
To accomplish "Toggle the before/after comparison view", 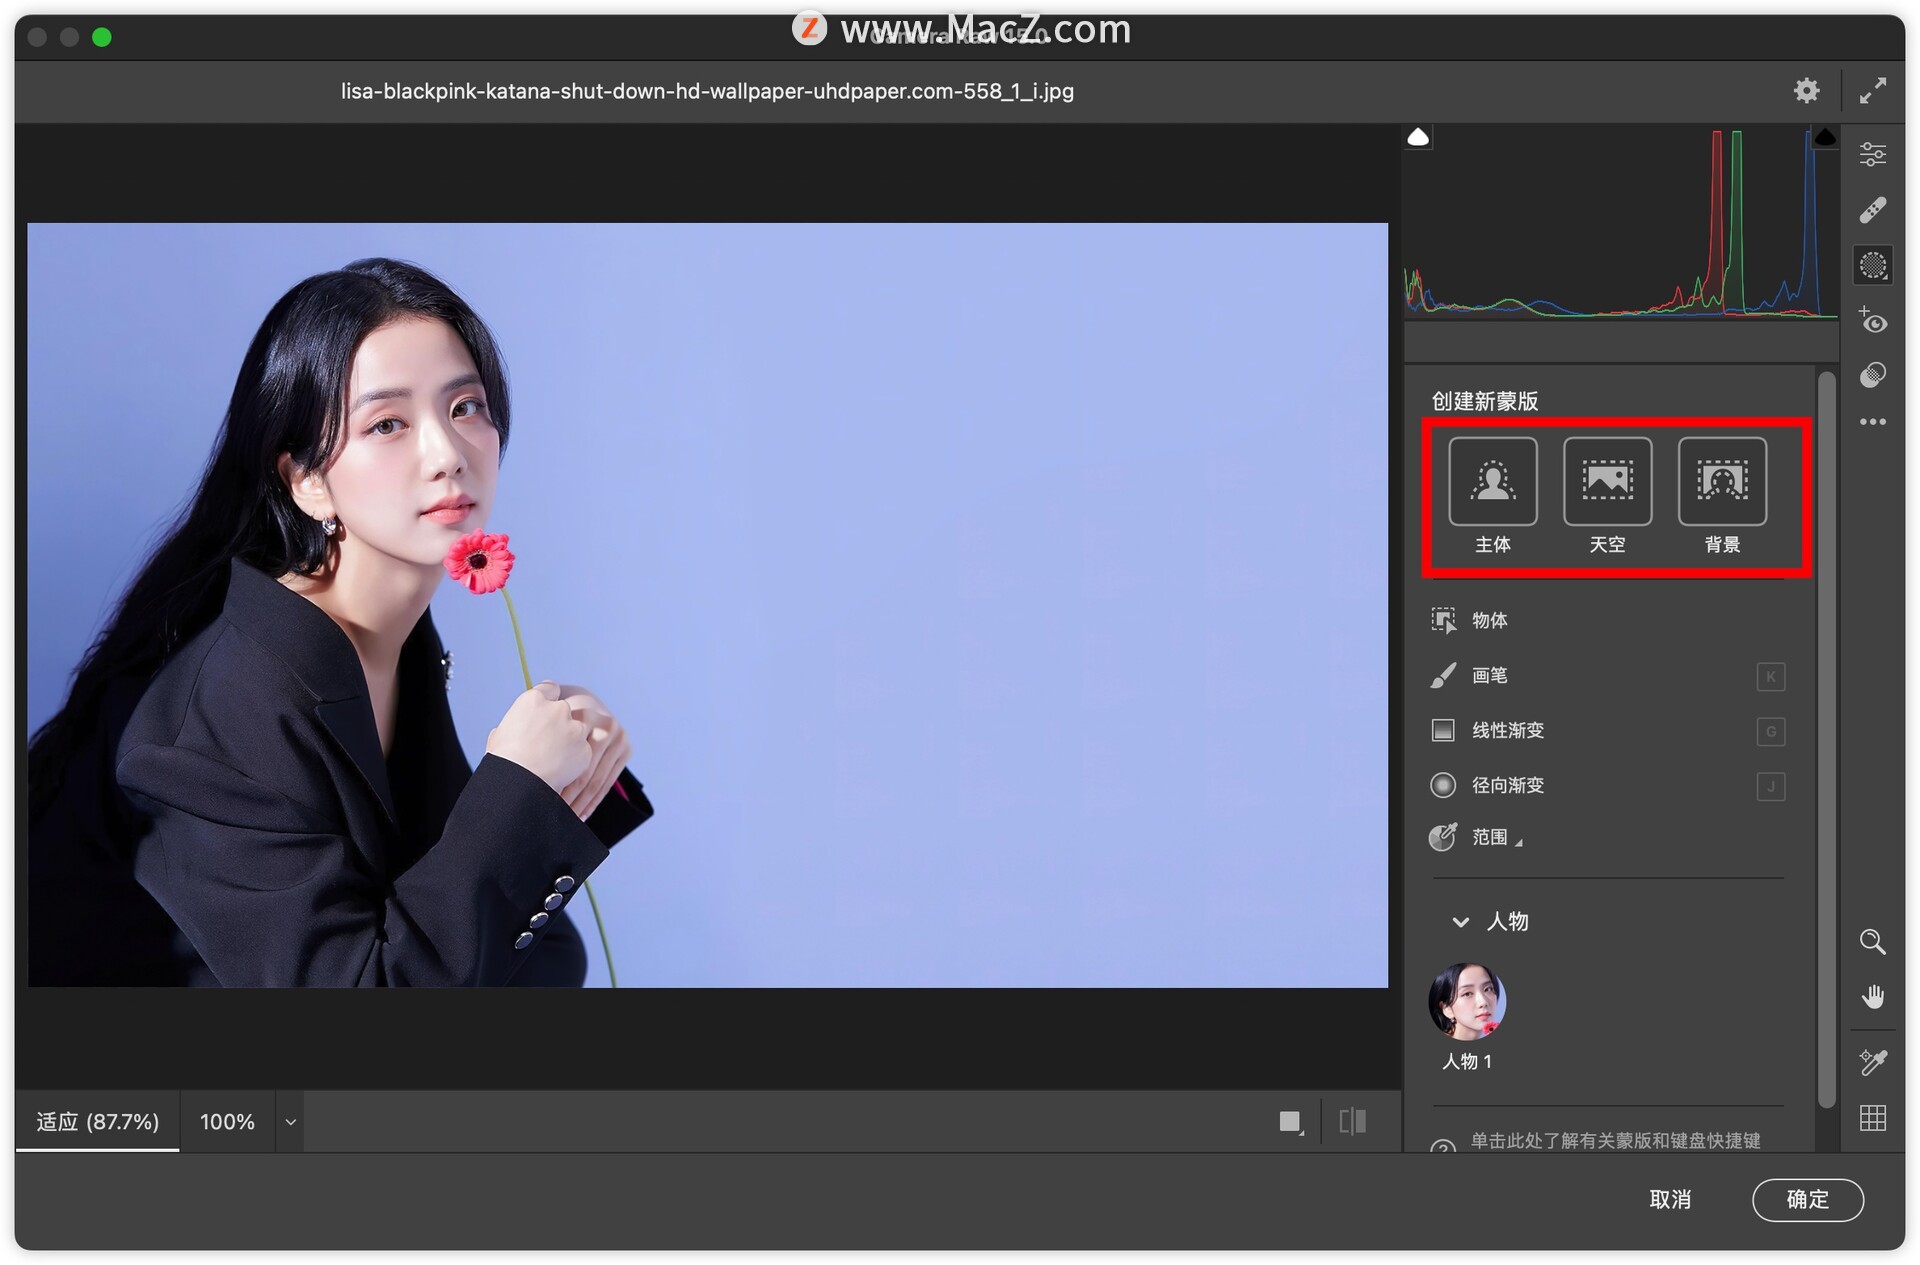I will click(x=1352, y=1121).
